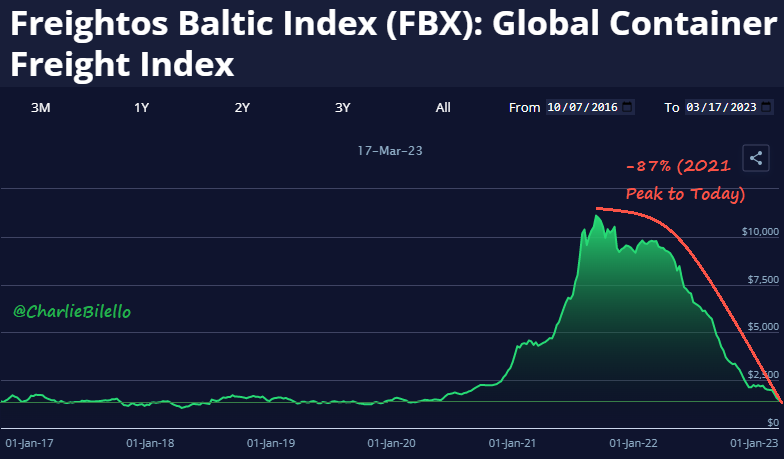Click the Freightos Baltic Index chart title
The image size is (784, 459).
(394, 44)
